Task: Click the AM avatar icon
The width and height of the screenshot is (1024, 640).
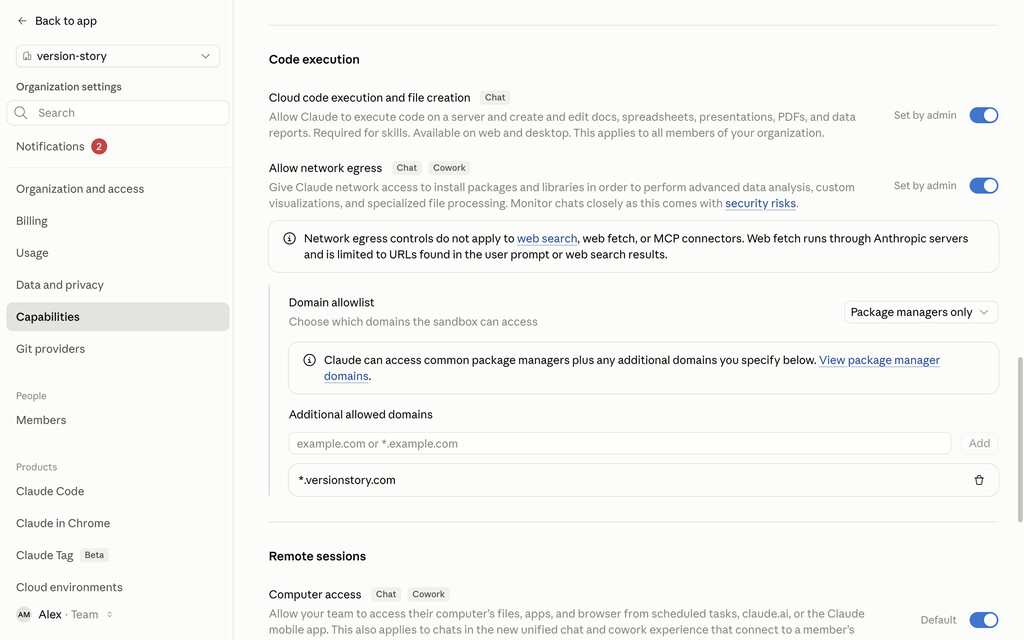Action: tap(24, 615)
